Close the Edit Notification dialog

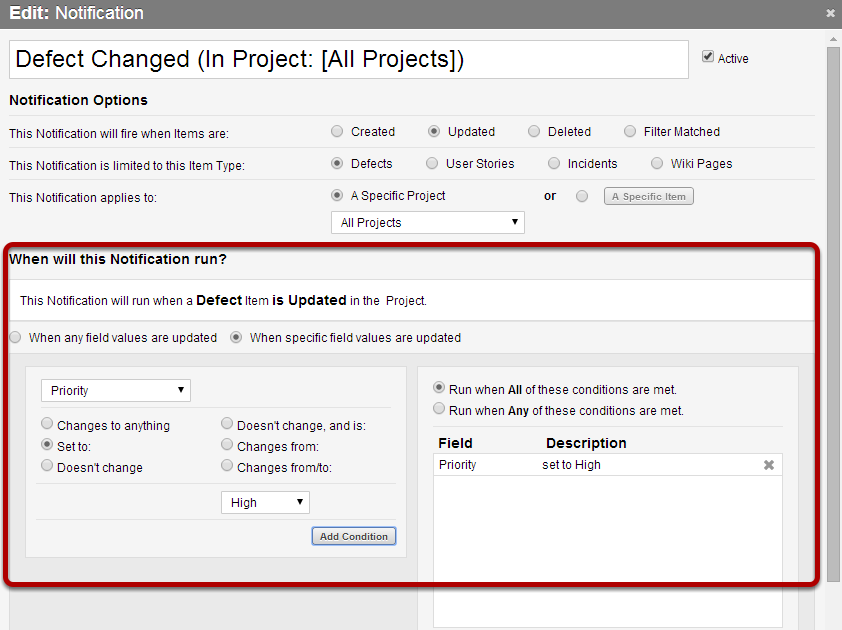830,13
